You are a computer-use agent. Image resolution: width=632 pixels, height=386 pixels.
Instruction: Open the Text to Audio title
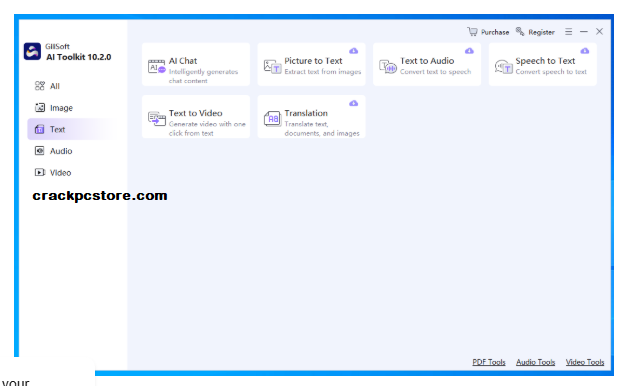[x=427, y=61]
